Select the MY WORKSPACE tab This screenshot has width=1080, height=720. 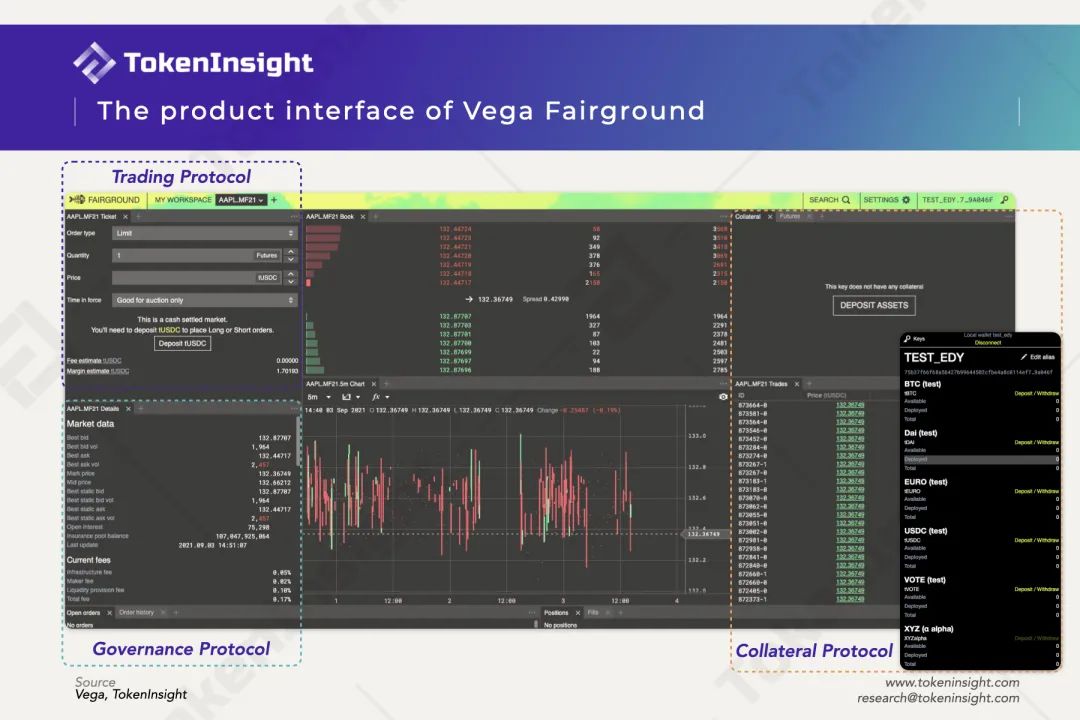tap(183, 200)
